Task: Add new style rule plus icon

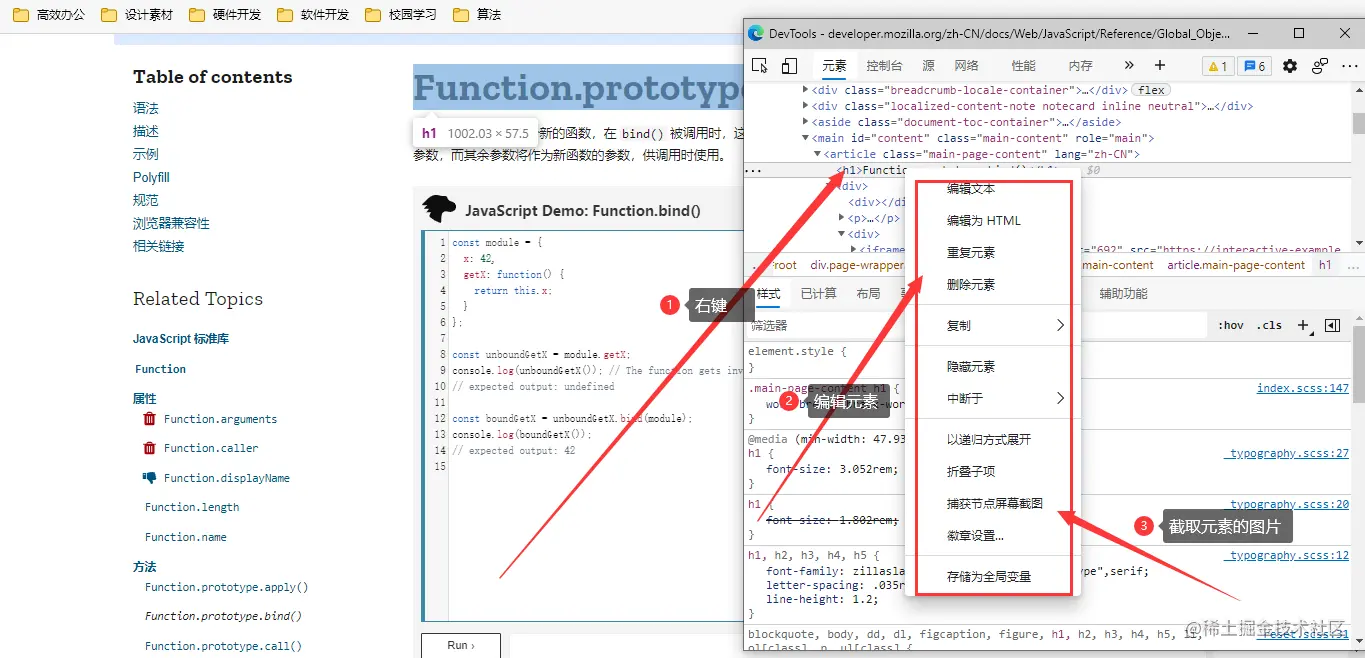Action: coord(1303,325)
